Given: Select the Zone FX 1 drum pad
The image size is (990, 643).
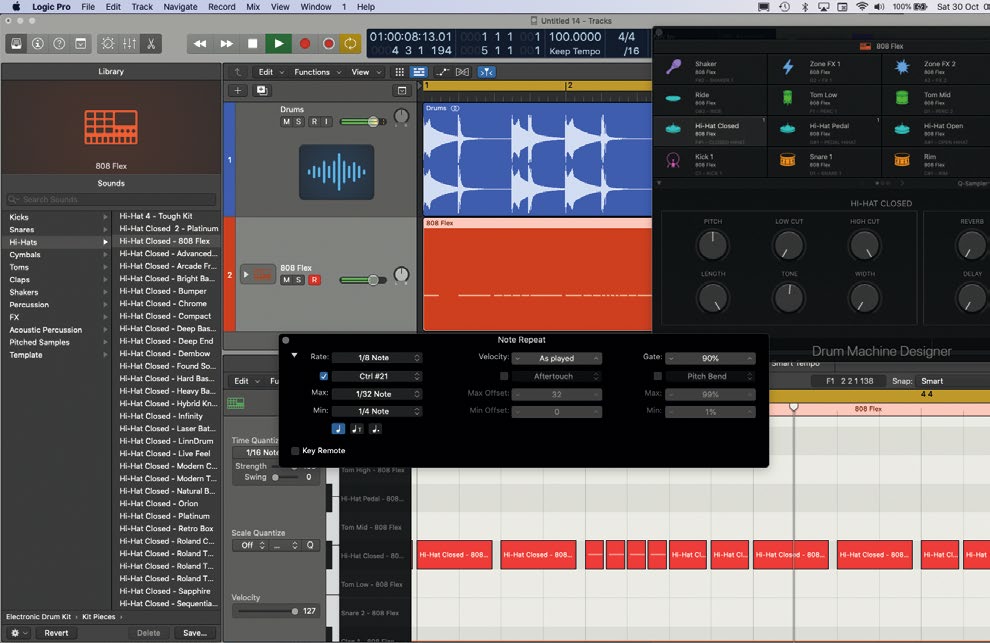Looking at the screenshot, I should point(824,69).
